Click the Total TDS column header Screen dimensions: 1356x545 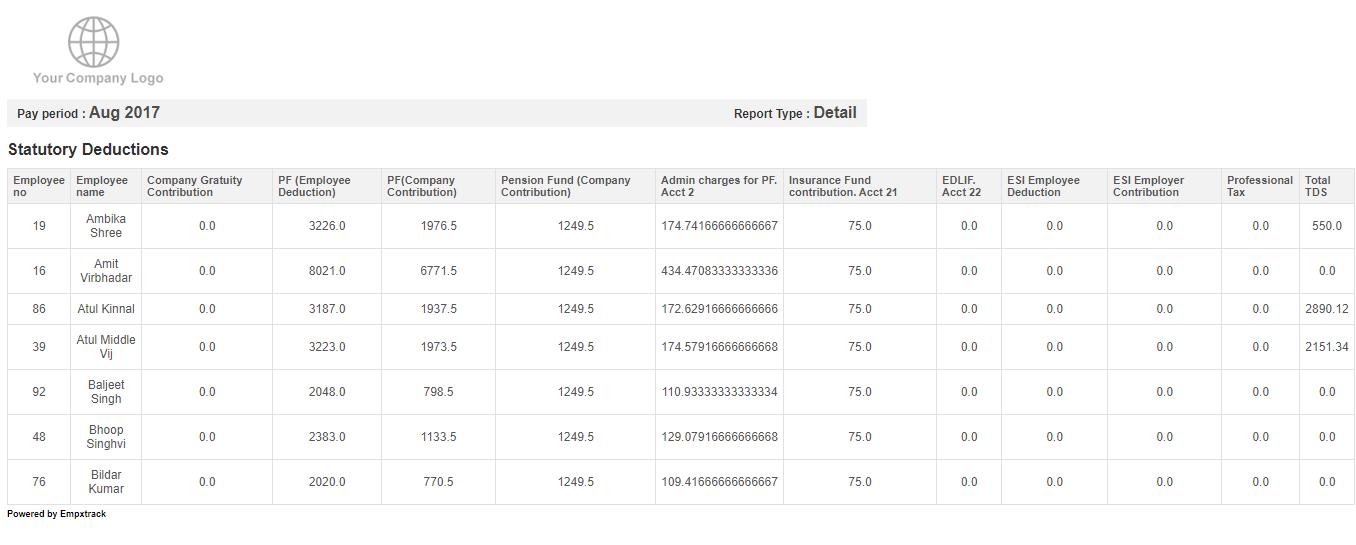pyautogui.click(x=1317, y=186)
